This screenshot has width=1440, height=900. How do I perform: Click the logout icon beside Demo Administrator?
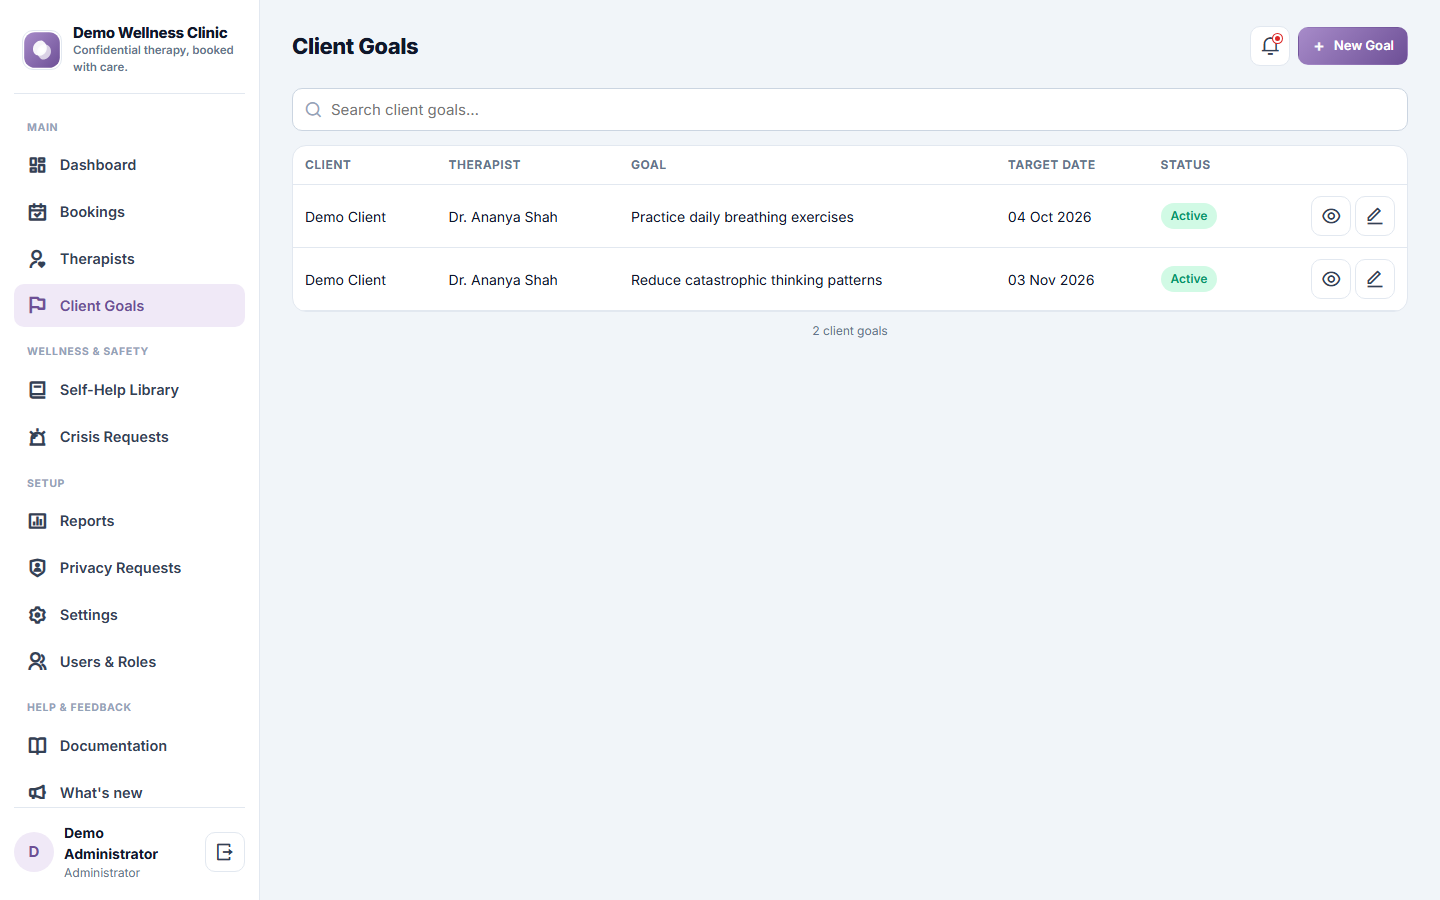click(225, 852)
